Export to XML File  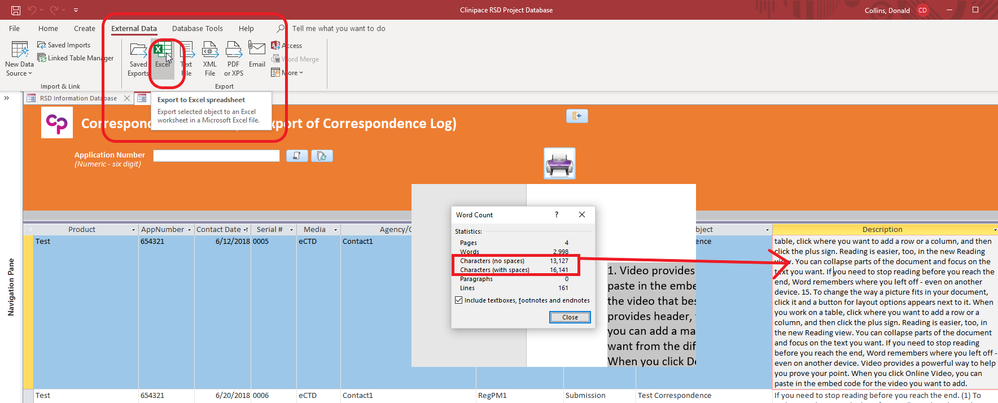(210, 59)
